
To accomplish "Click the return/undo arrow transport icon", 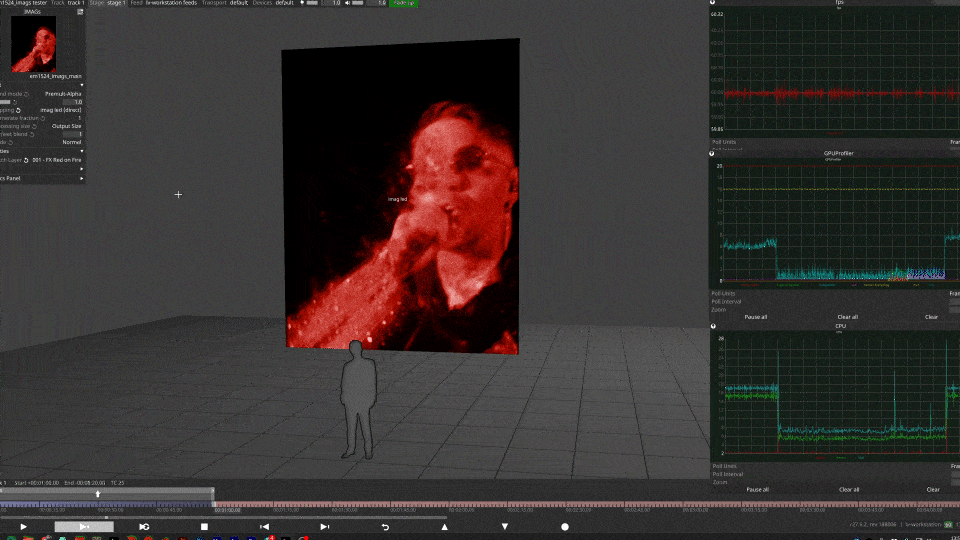I will pos(385,527).
